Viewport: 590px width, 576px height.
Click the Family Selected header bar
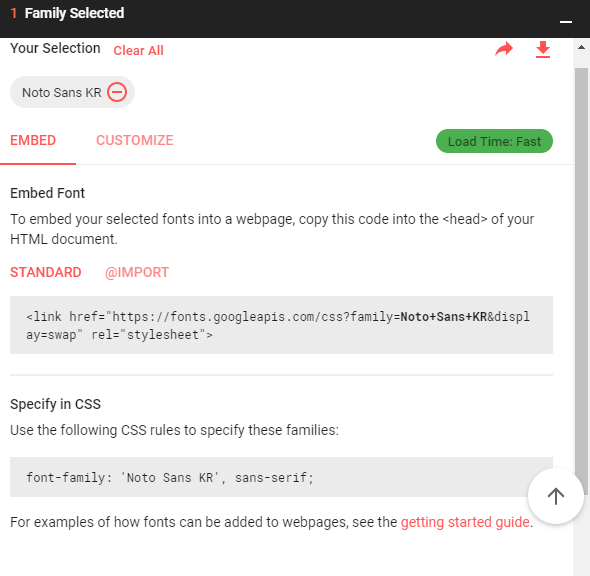pyautogui.click(x=295, y=18)
